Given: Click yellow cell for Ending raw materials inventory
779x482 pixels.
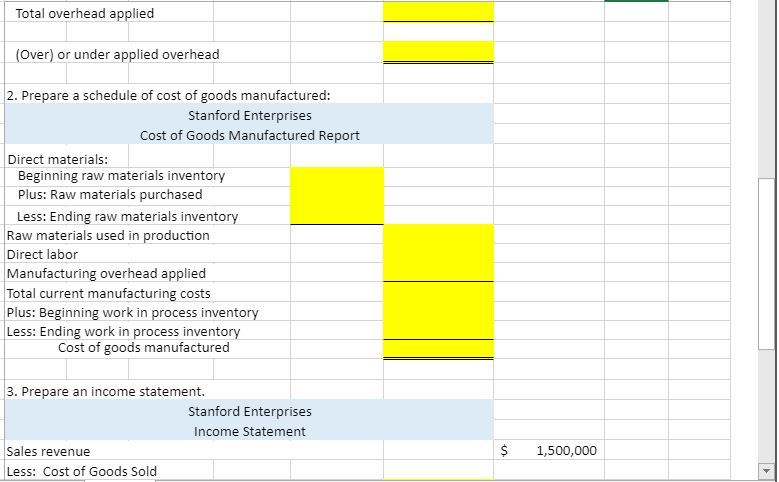Looking at the screenshot, I should point(337,215).
